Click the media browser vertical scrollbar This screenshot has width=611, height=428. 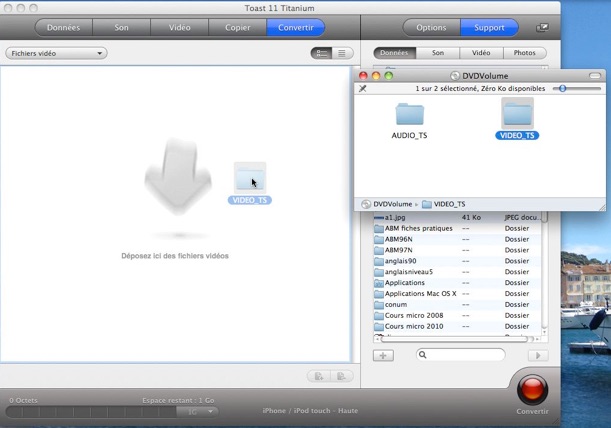tap(545, 273)
